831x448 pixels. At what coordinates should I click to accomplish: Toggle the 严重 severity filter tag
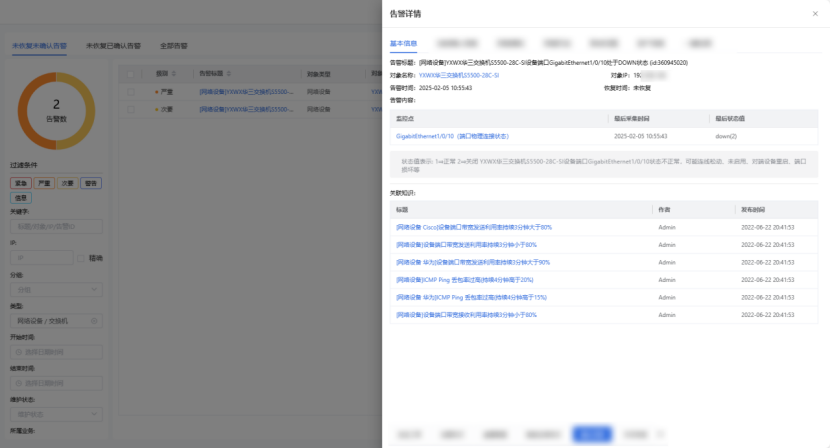pyautogui.click(x=43, y=183)
